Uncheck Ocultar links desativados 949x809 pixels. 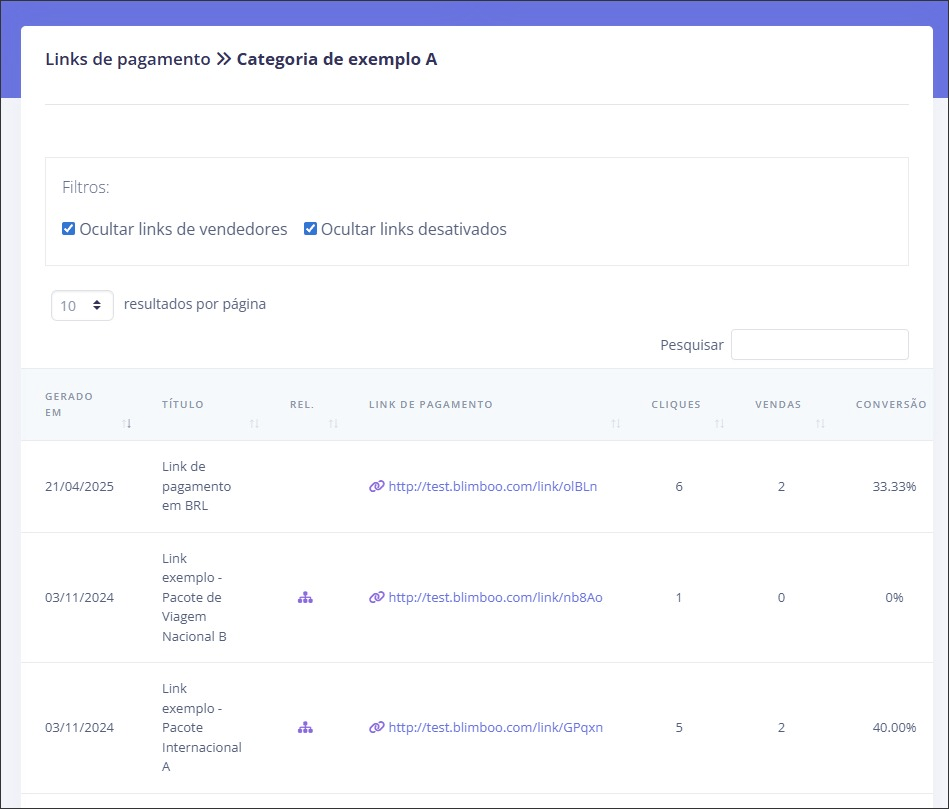tap(311, 229)
